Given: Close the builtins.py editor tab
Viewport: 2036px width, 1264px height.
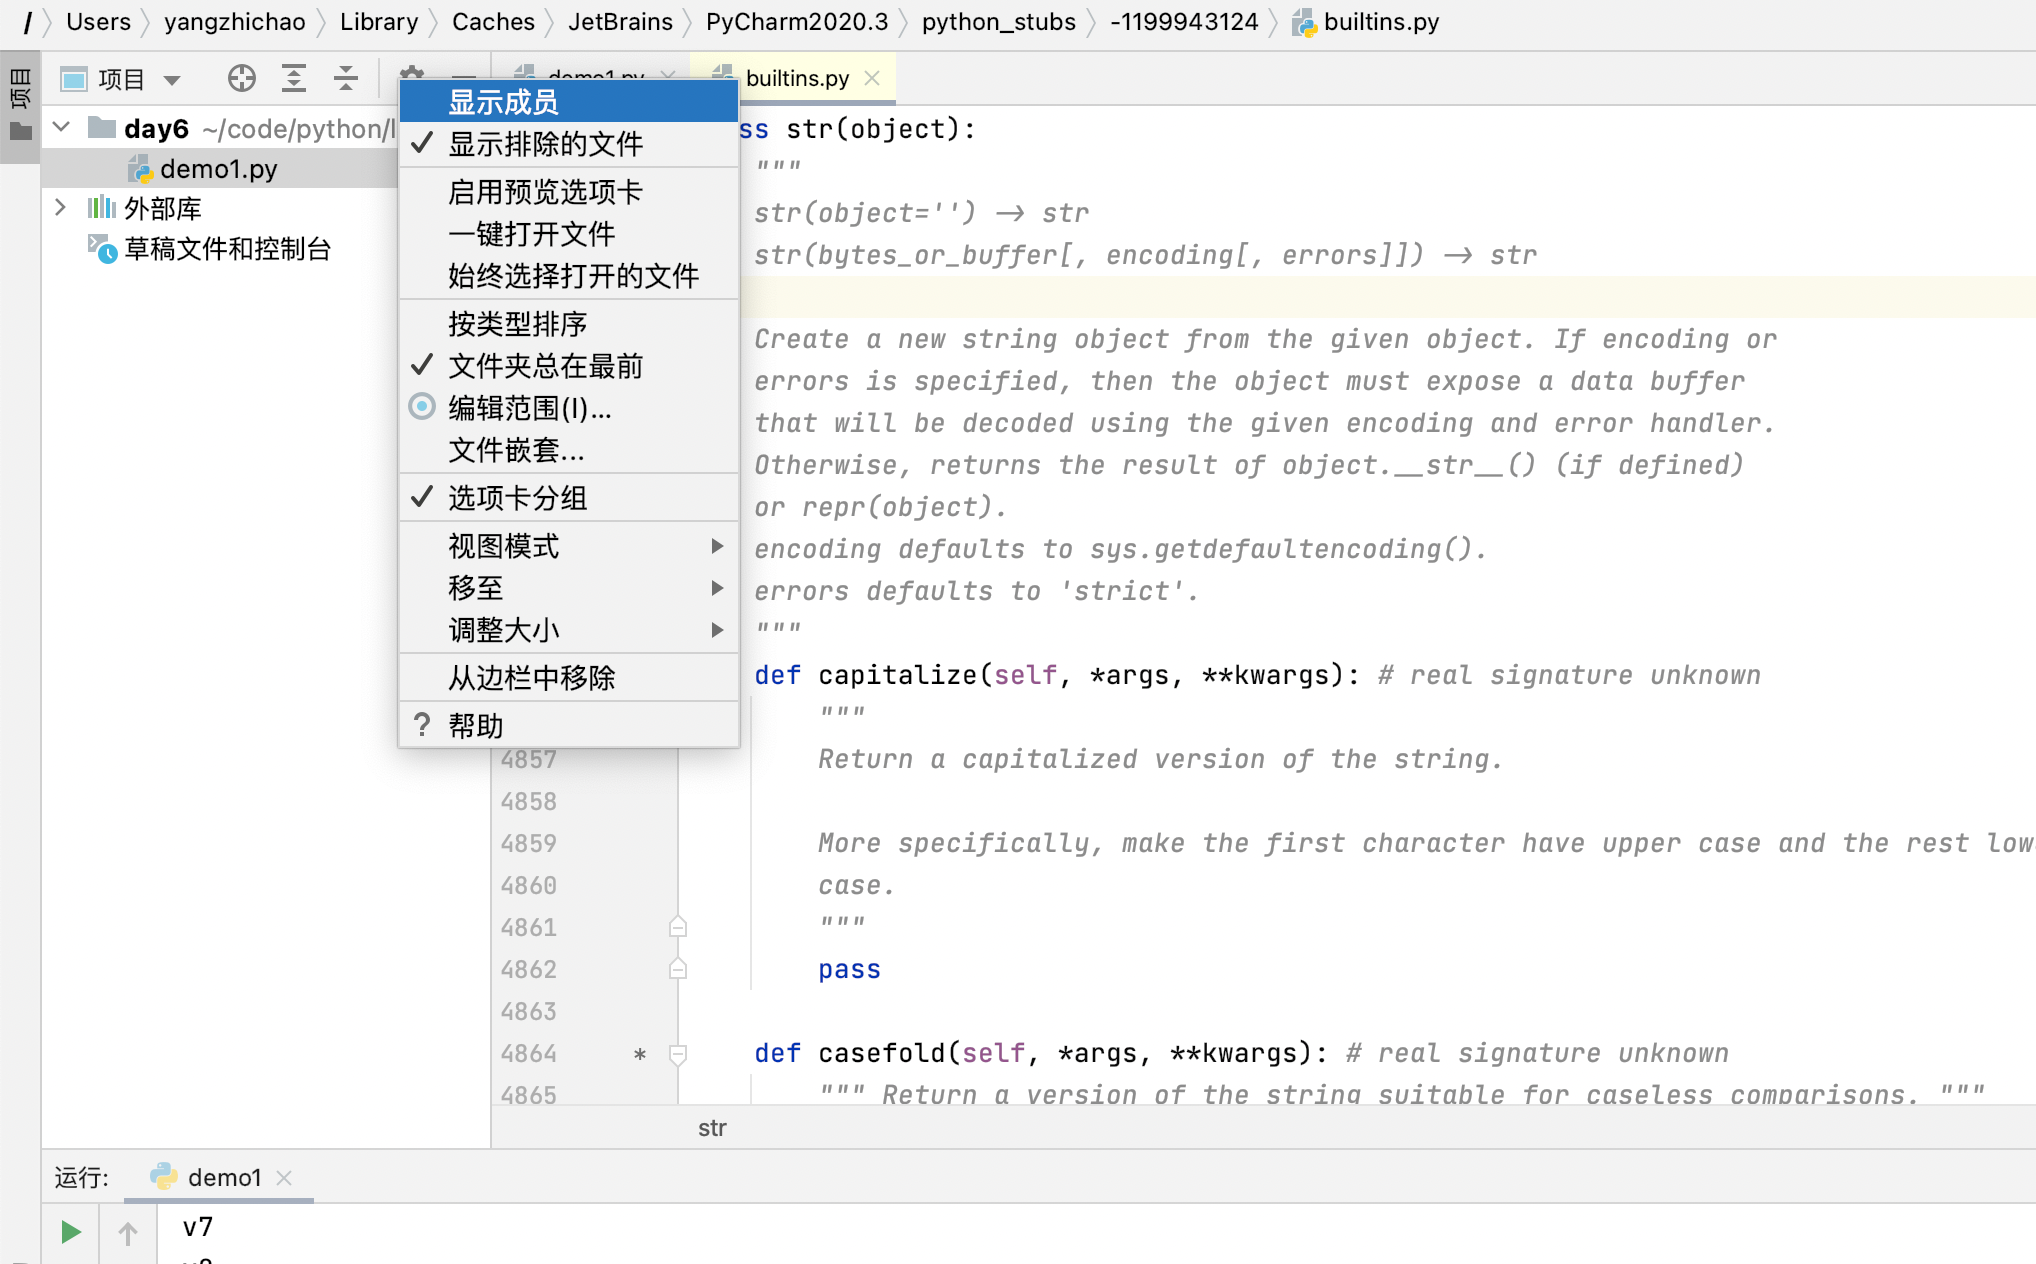Looking at the screenshot, I should (x=872, y=78).
